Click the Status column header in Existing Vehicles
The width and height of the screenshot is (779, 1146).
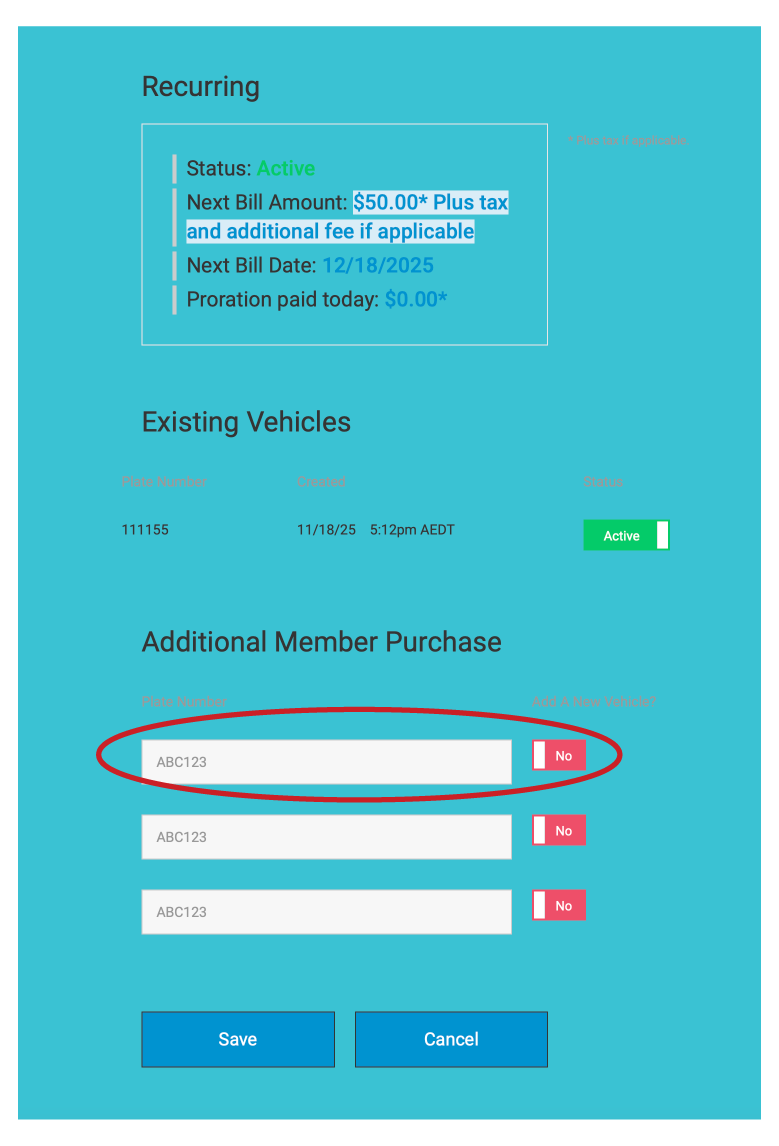point(602,482)
